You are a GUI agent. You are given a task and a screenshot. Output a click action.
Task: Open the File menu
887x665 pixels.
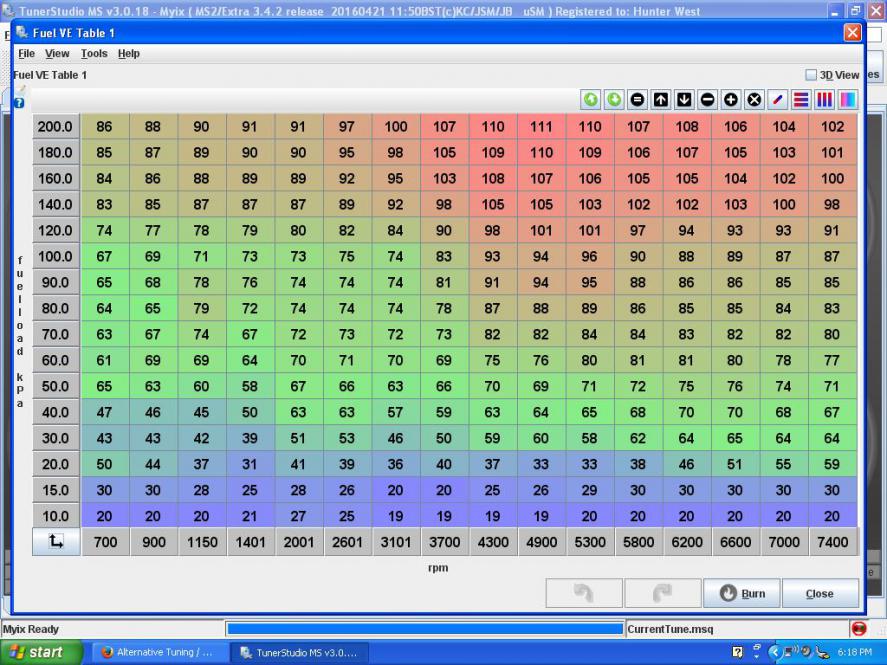click(26, 53)
